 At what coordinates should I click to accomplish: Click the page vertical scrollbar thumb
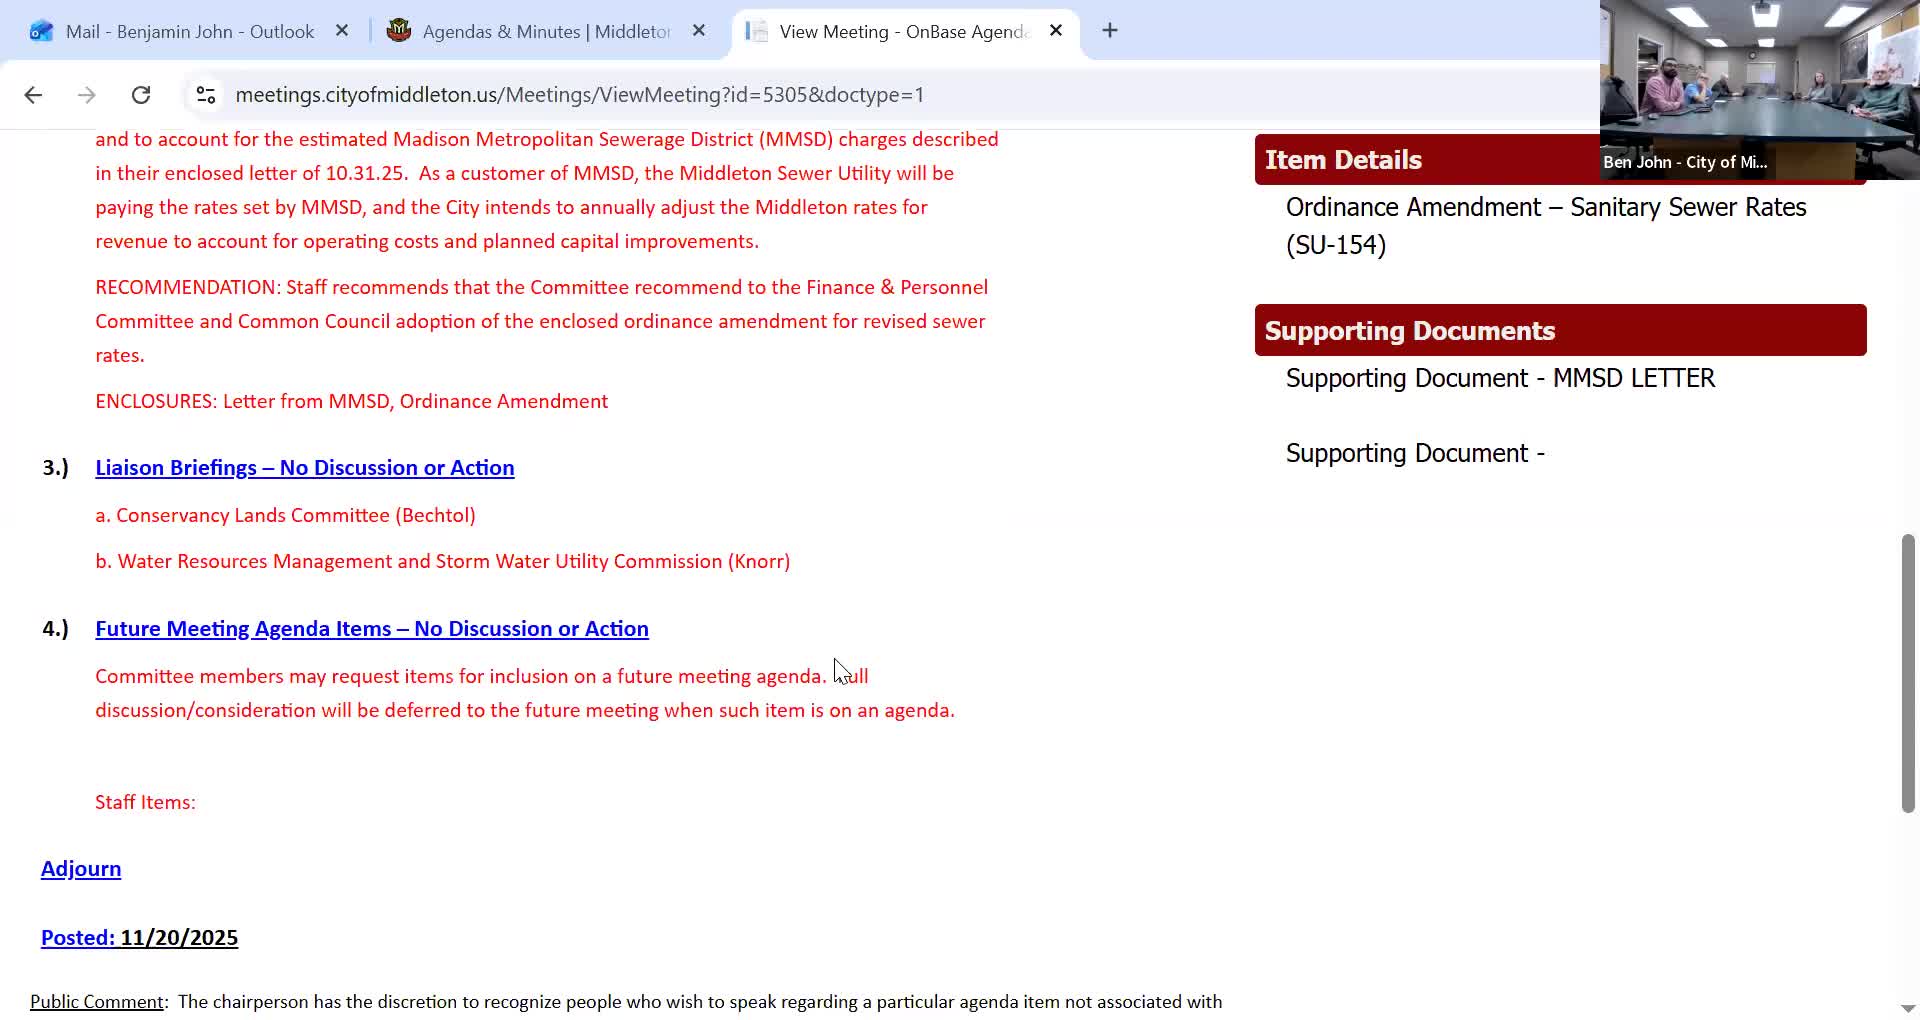coord(1908,674)
